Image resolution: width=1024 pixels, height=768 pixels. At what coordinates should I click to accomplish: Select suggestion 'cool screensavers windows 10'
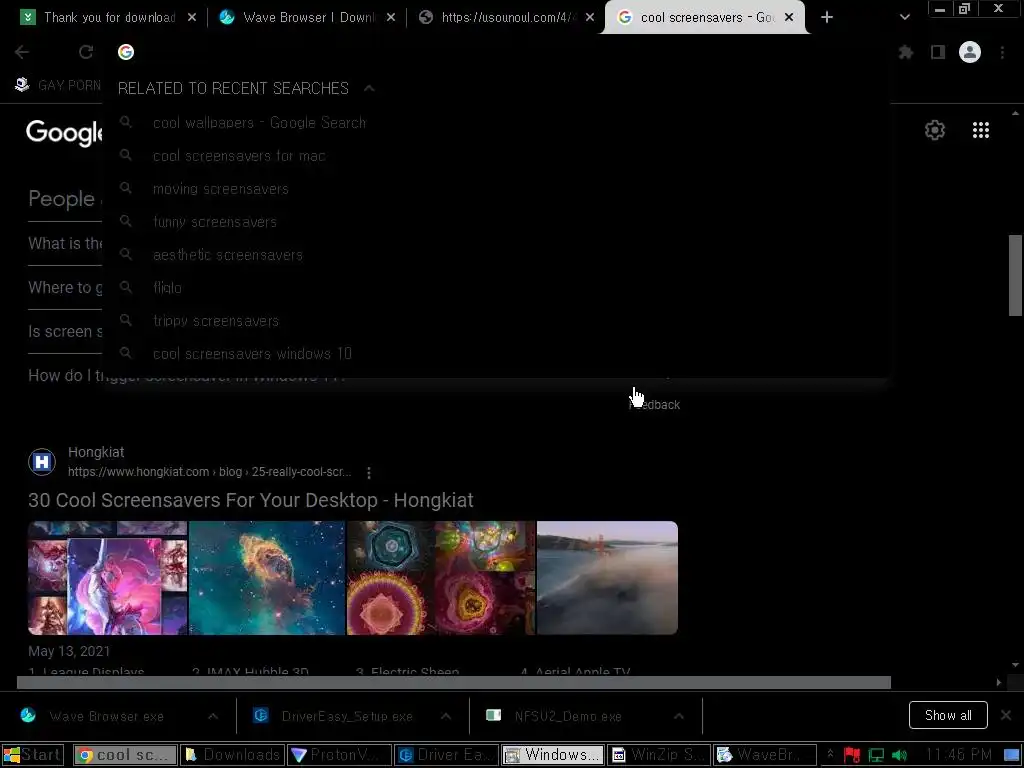point(496,354)
